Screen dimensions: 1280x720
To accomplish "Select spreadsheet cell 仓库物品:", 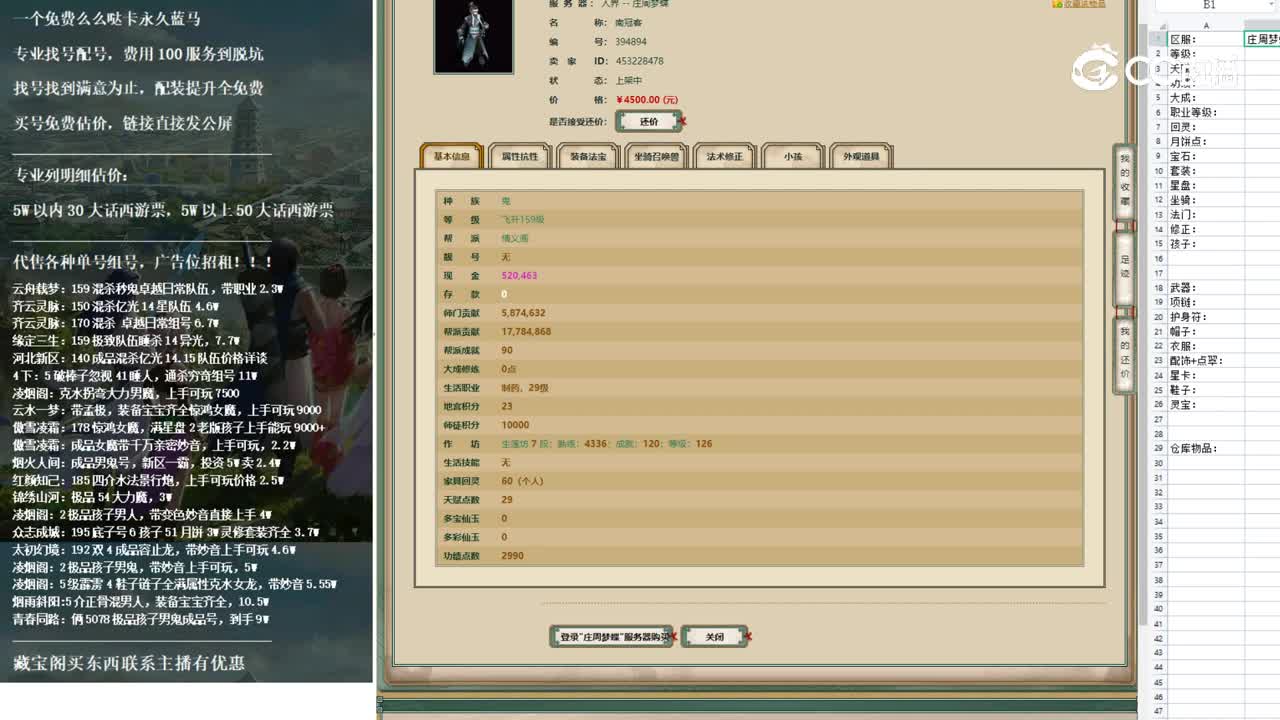I will 1205,448.
